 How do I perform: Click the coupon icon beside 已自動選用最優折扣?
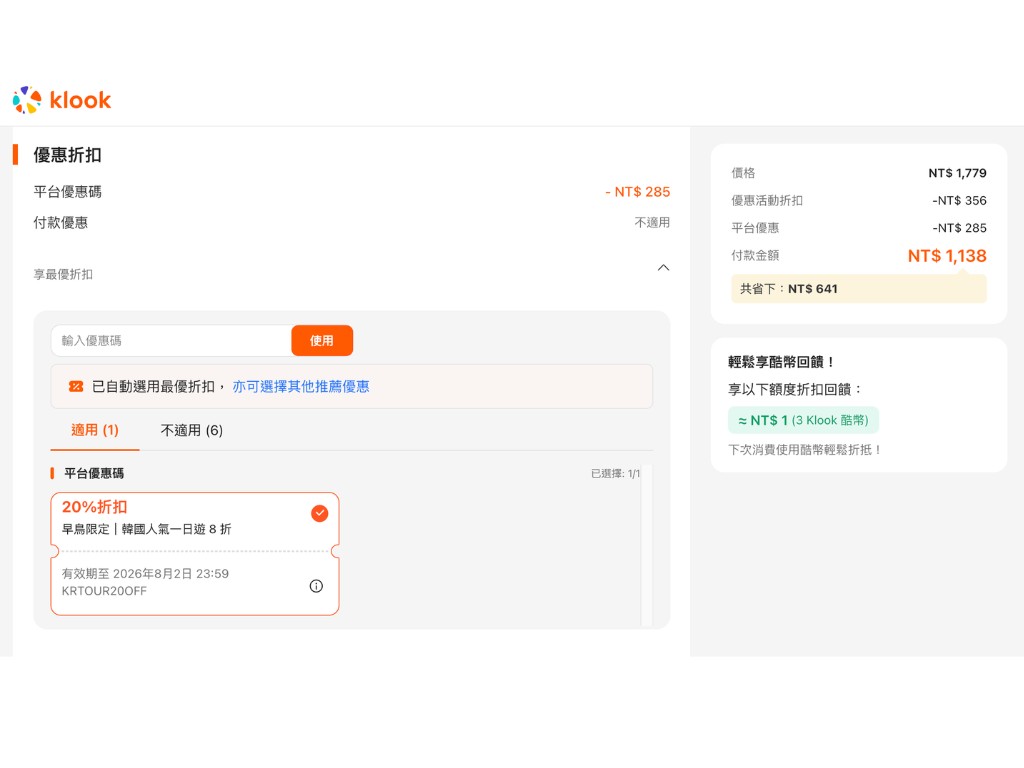(x=76, y=387)
